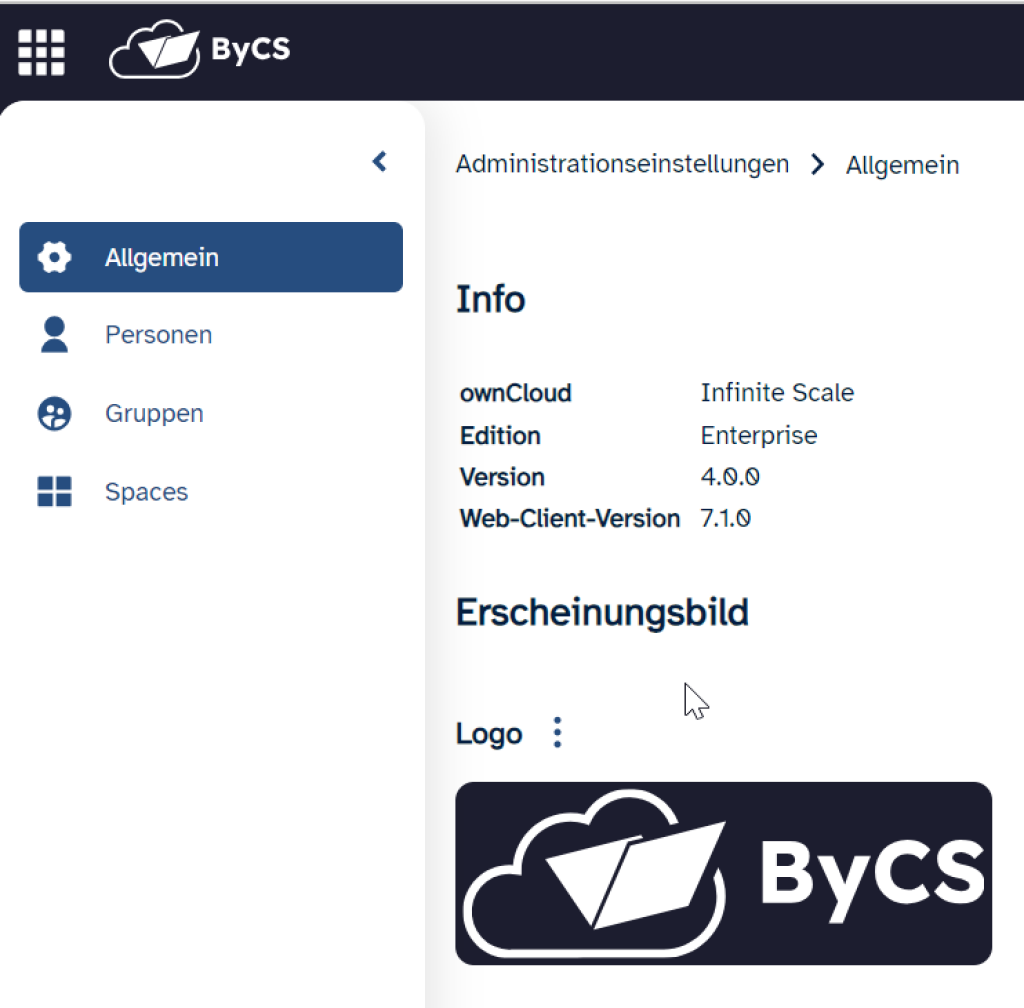Click the Info section heading
This screenshot has width=1024, height=1008.
tap(490, 298)
